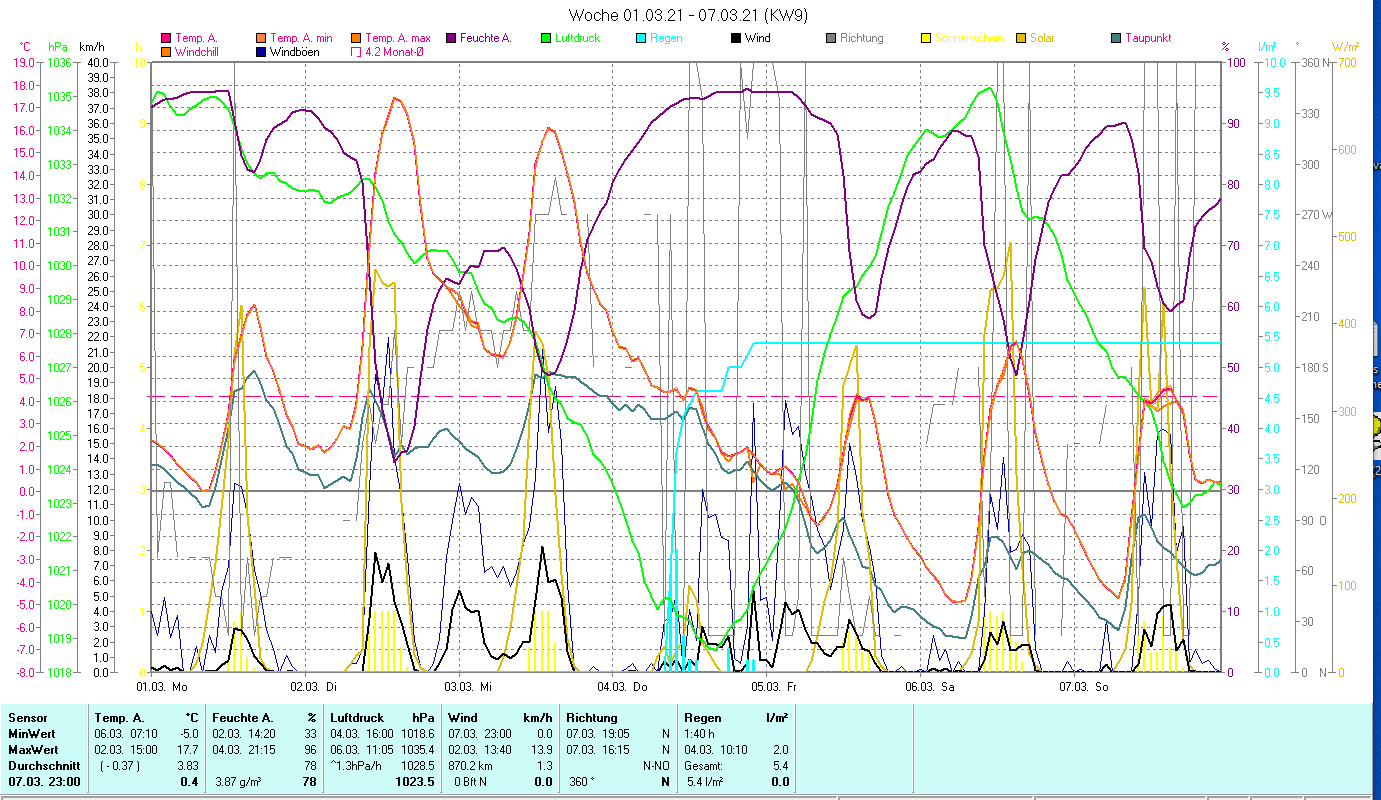Click the MaxWert row label
The height and width of the screenshot is (800, 1381).
tap(32, 750)
